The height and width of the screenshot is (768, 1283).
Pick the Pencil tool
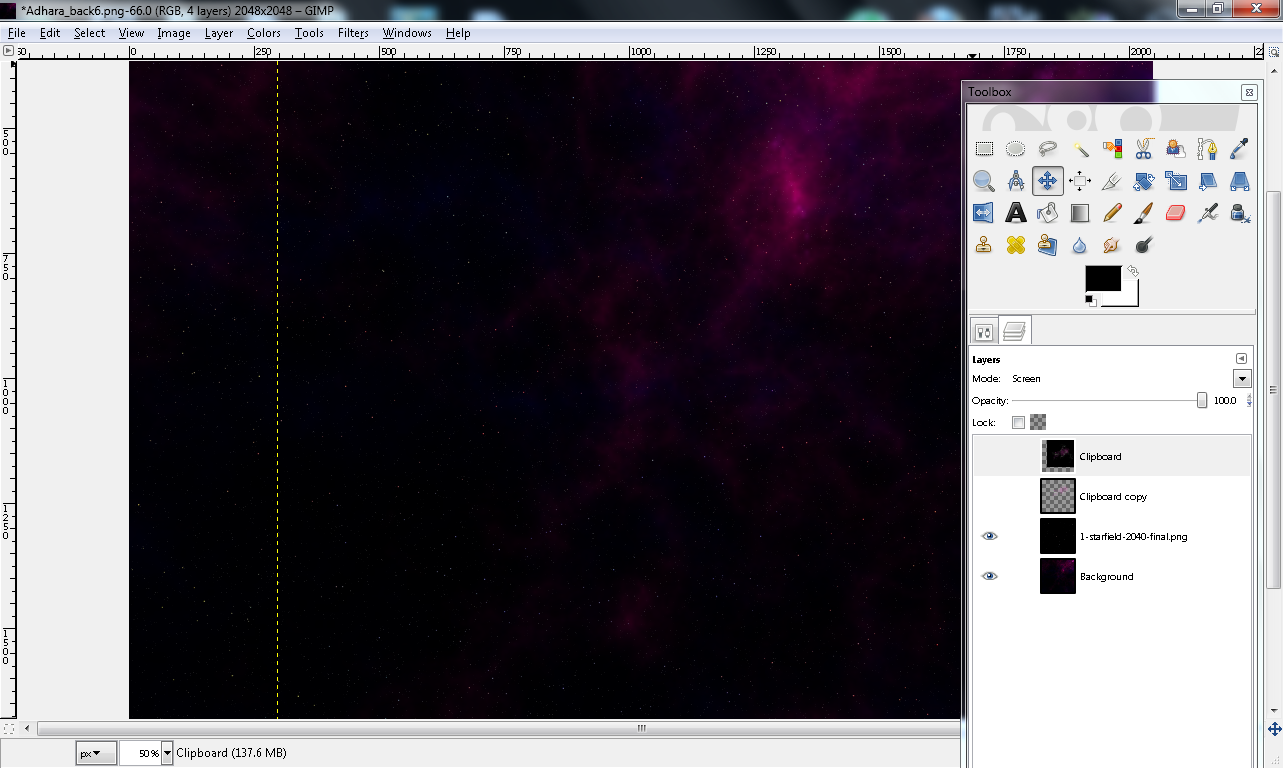tap(1112, 213)
